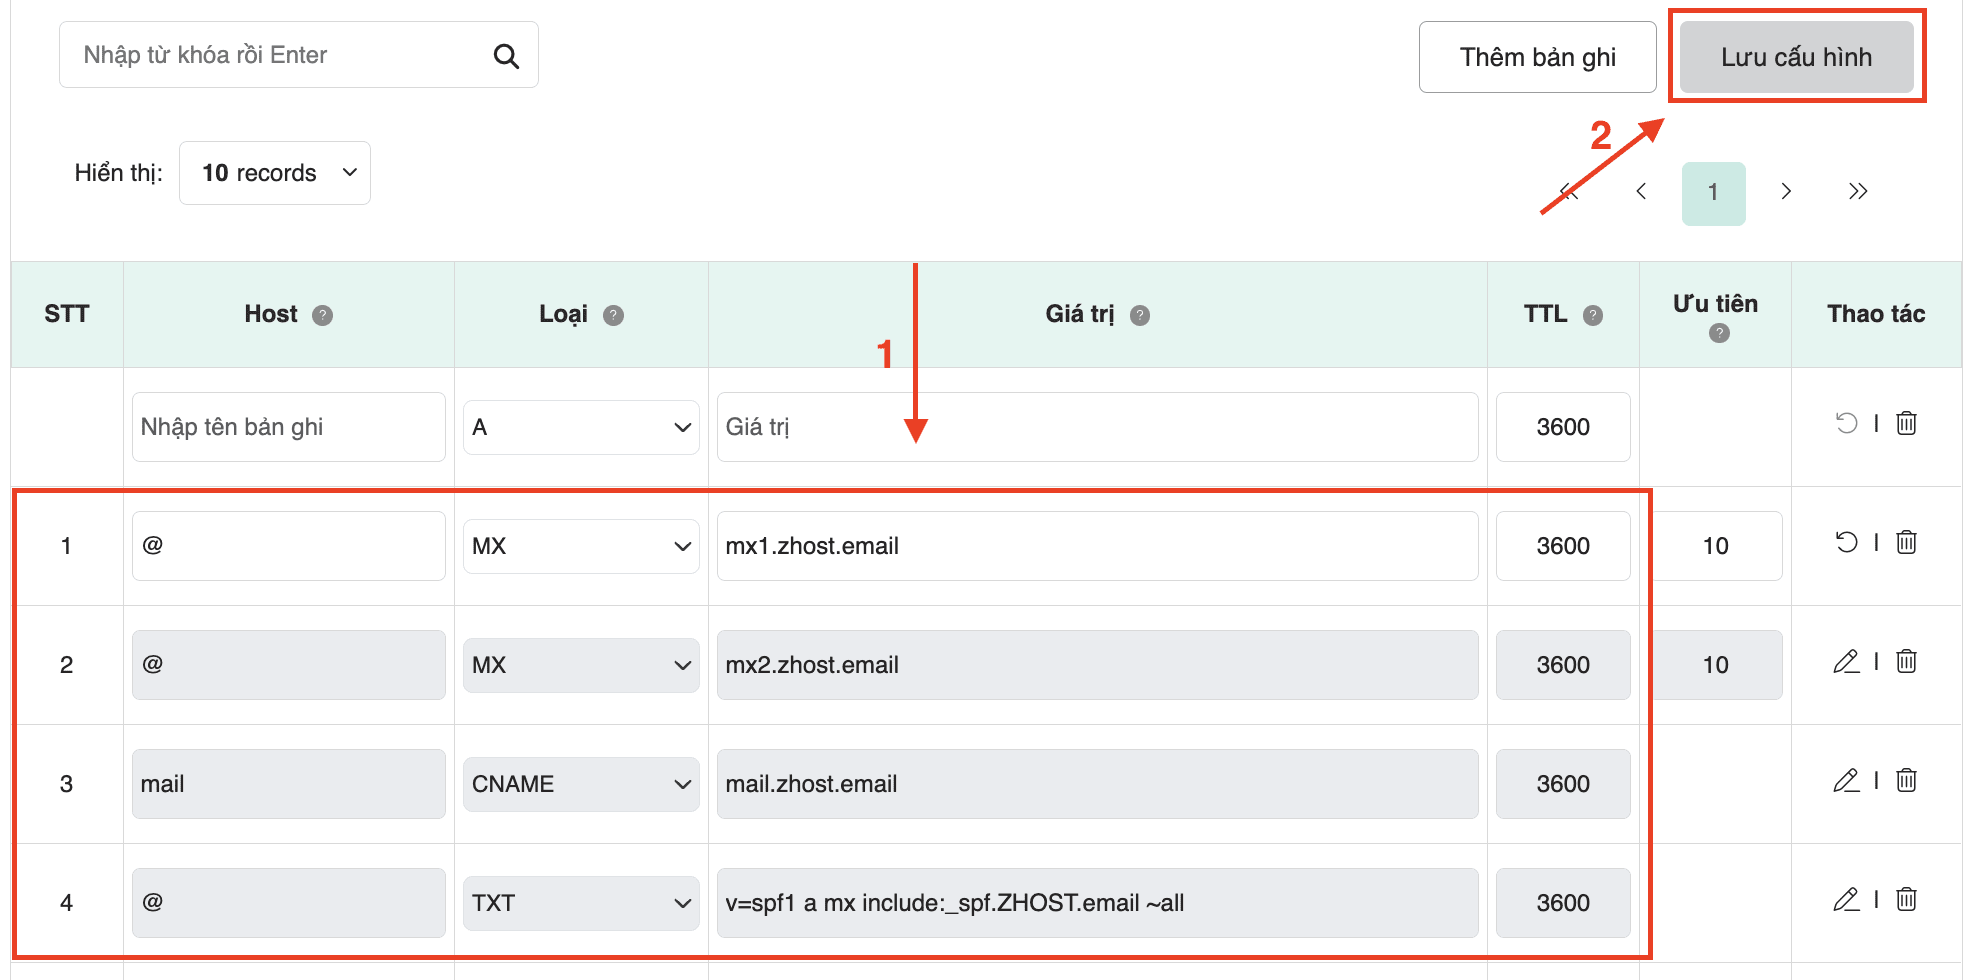Click the help icon beside Ưu tiên header
Image resolution: width=1974 pixels, height=980 pixels.
click(x=1717, y=335)
